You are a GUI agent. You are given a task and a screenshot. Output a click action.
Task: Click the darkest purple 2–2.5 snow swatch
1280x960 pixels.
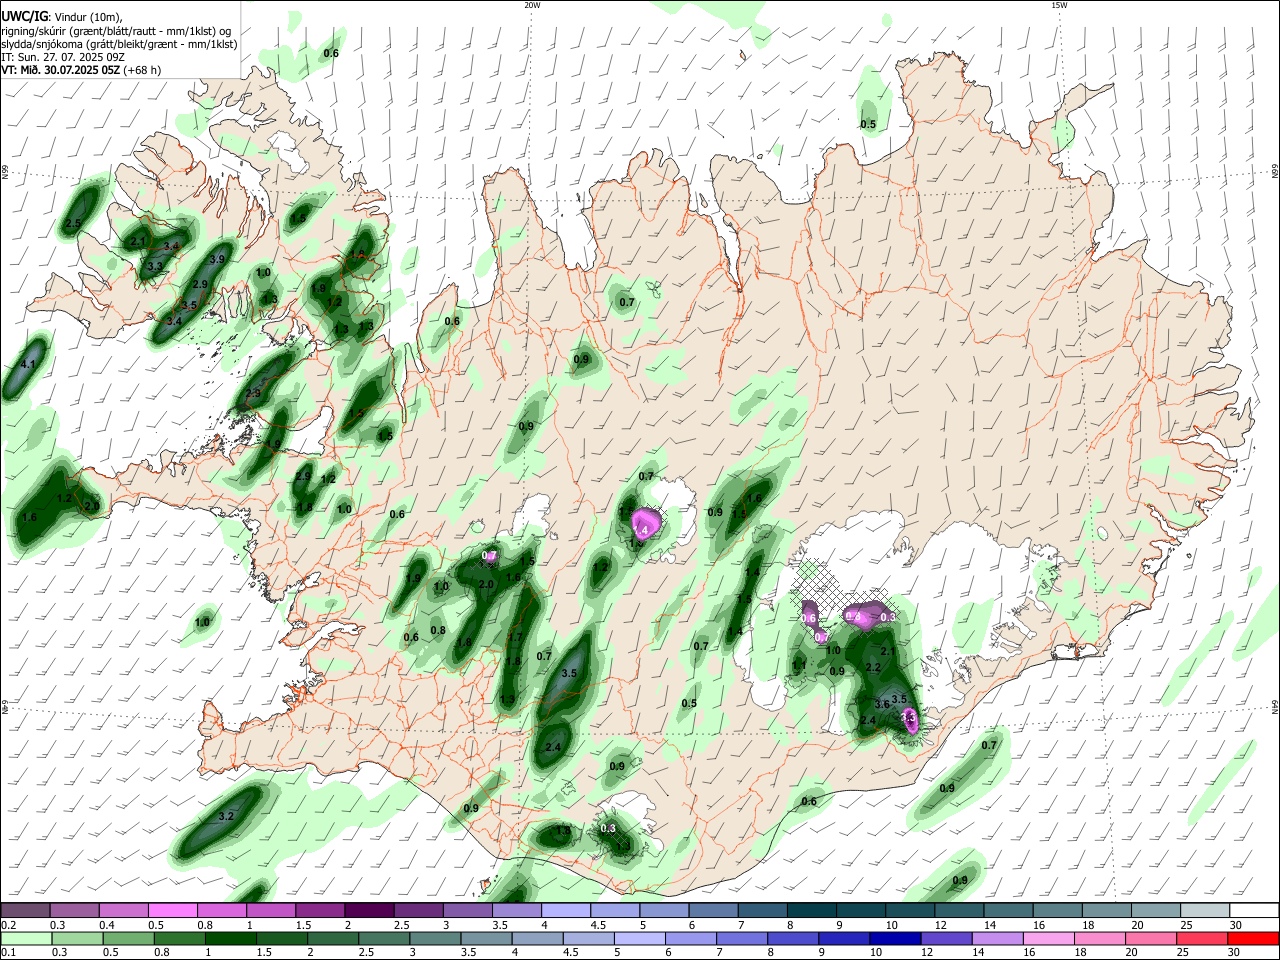click(x=369, y=911)
